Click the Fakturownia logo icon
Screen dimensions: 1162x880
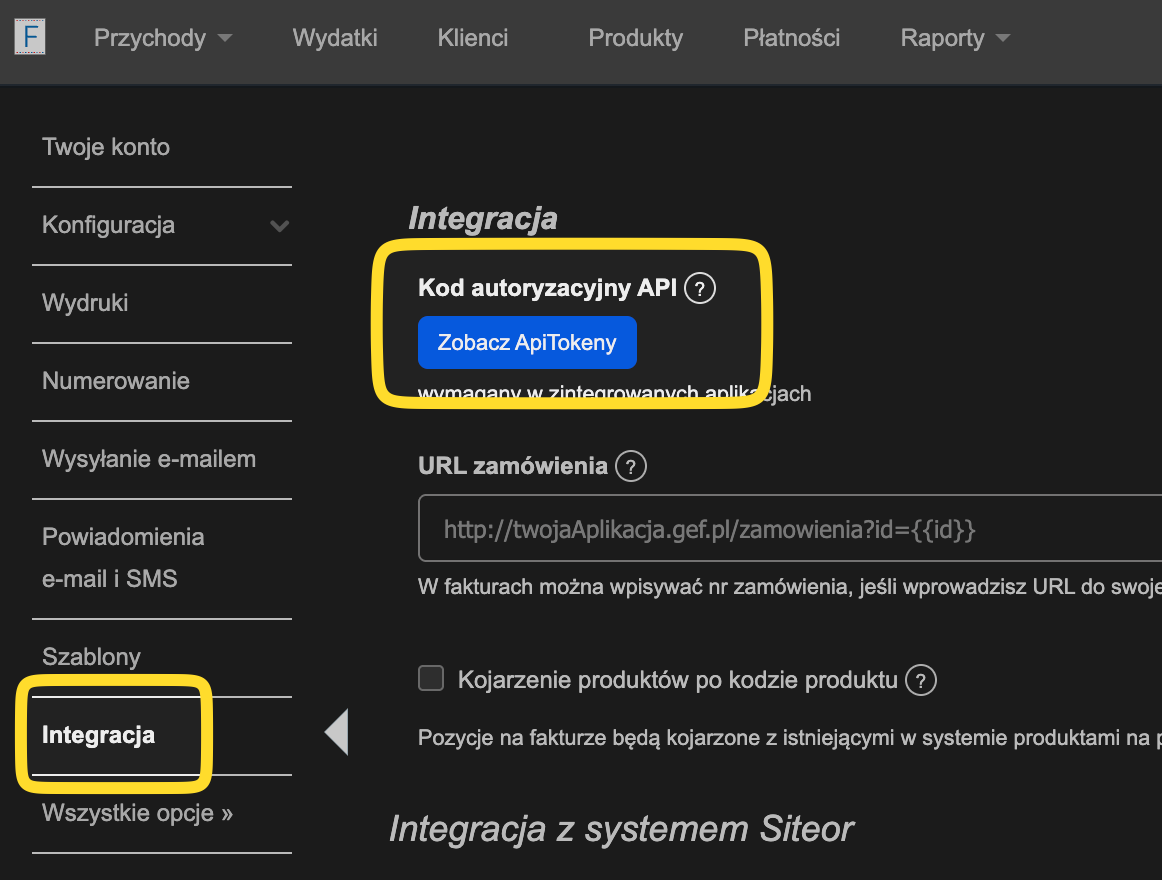click(30, 35)
